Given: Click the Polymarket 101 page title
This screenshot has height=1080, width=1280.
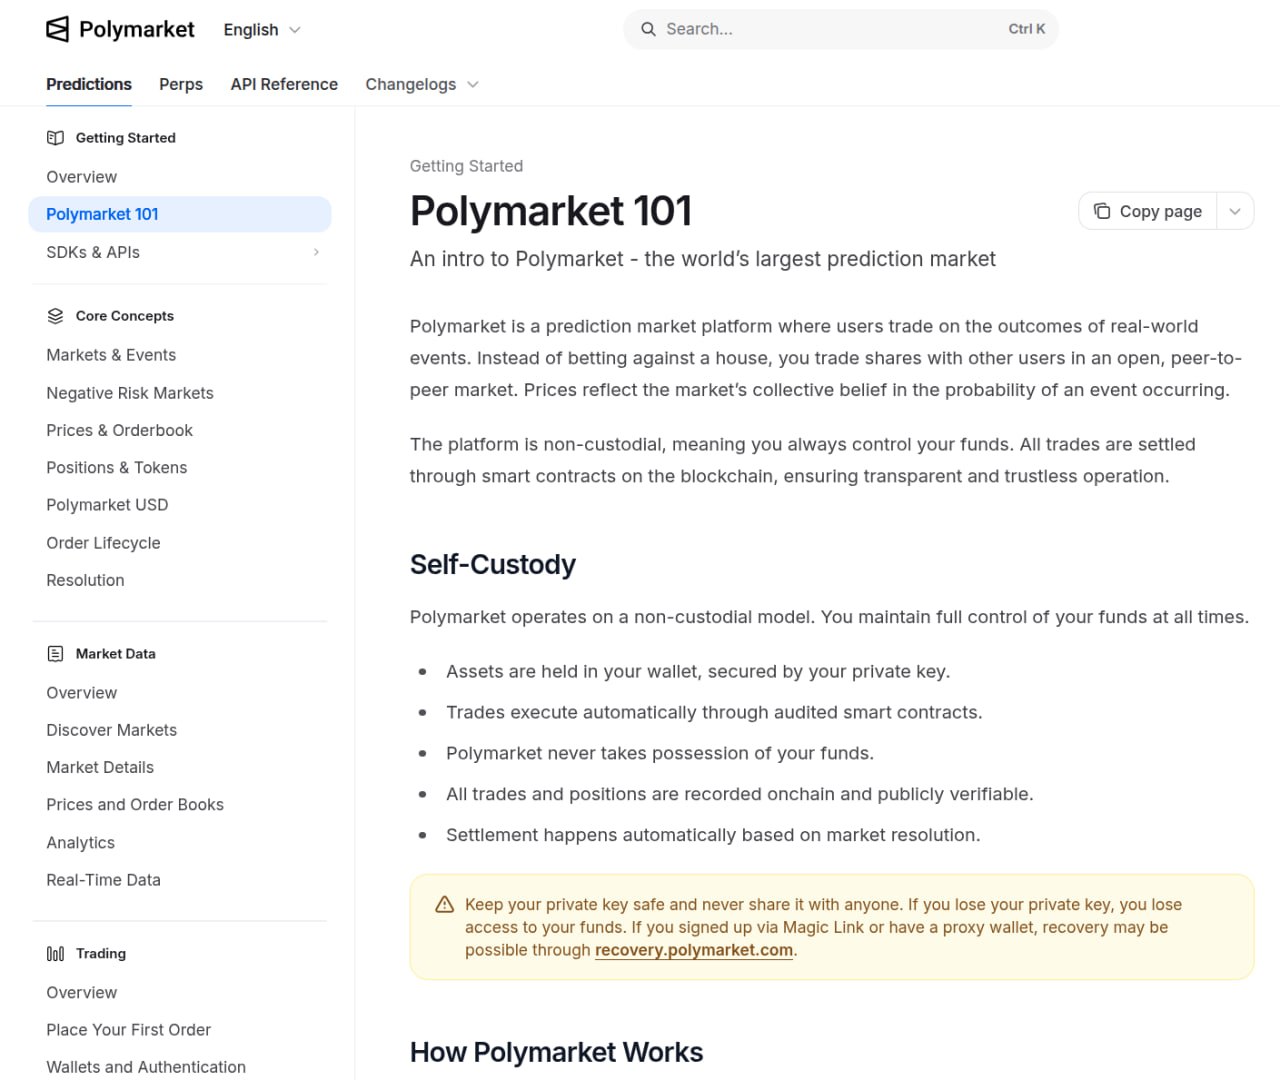Looking at the screenshot, I should [551, 211].
